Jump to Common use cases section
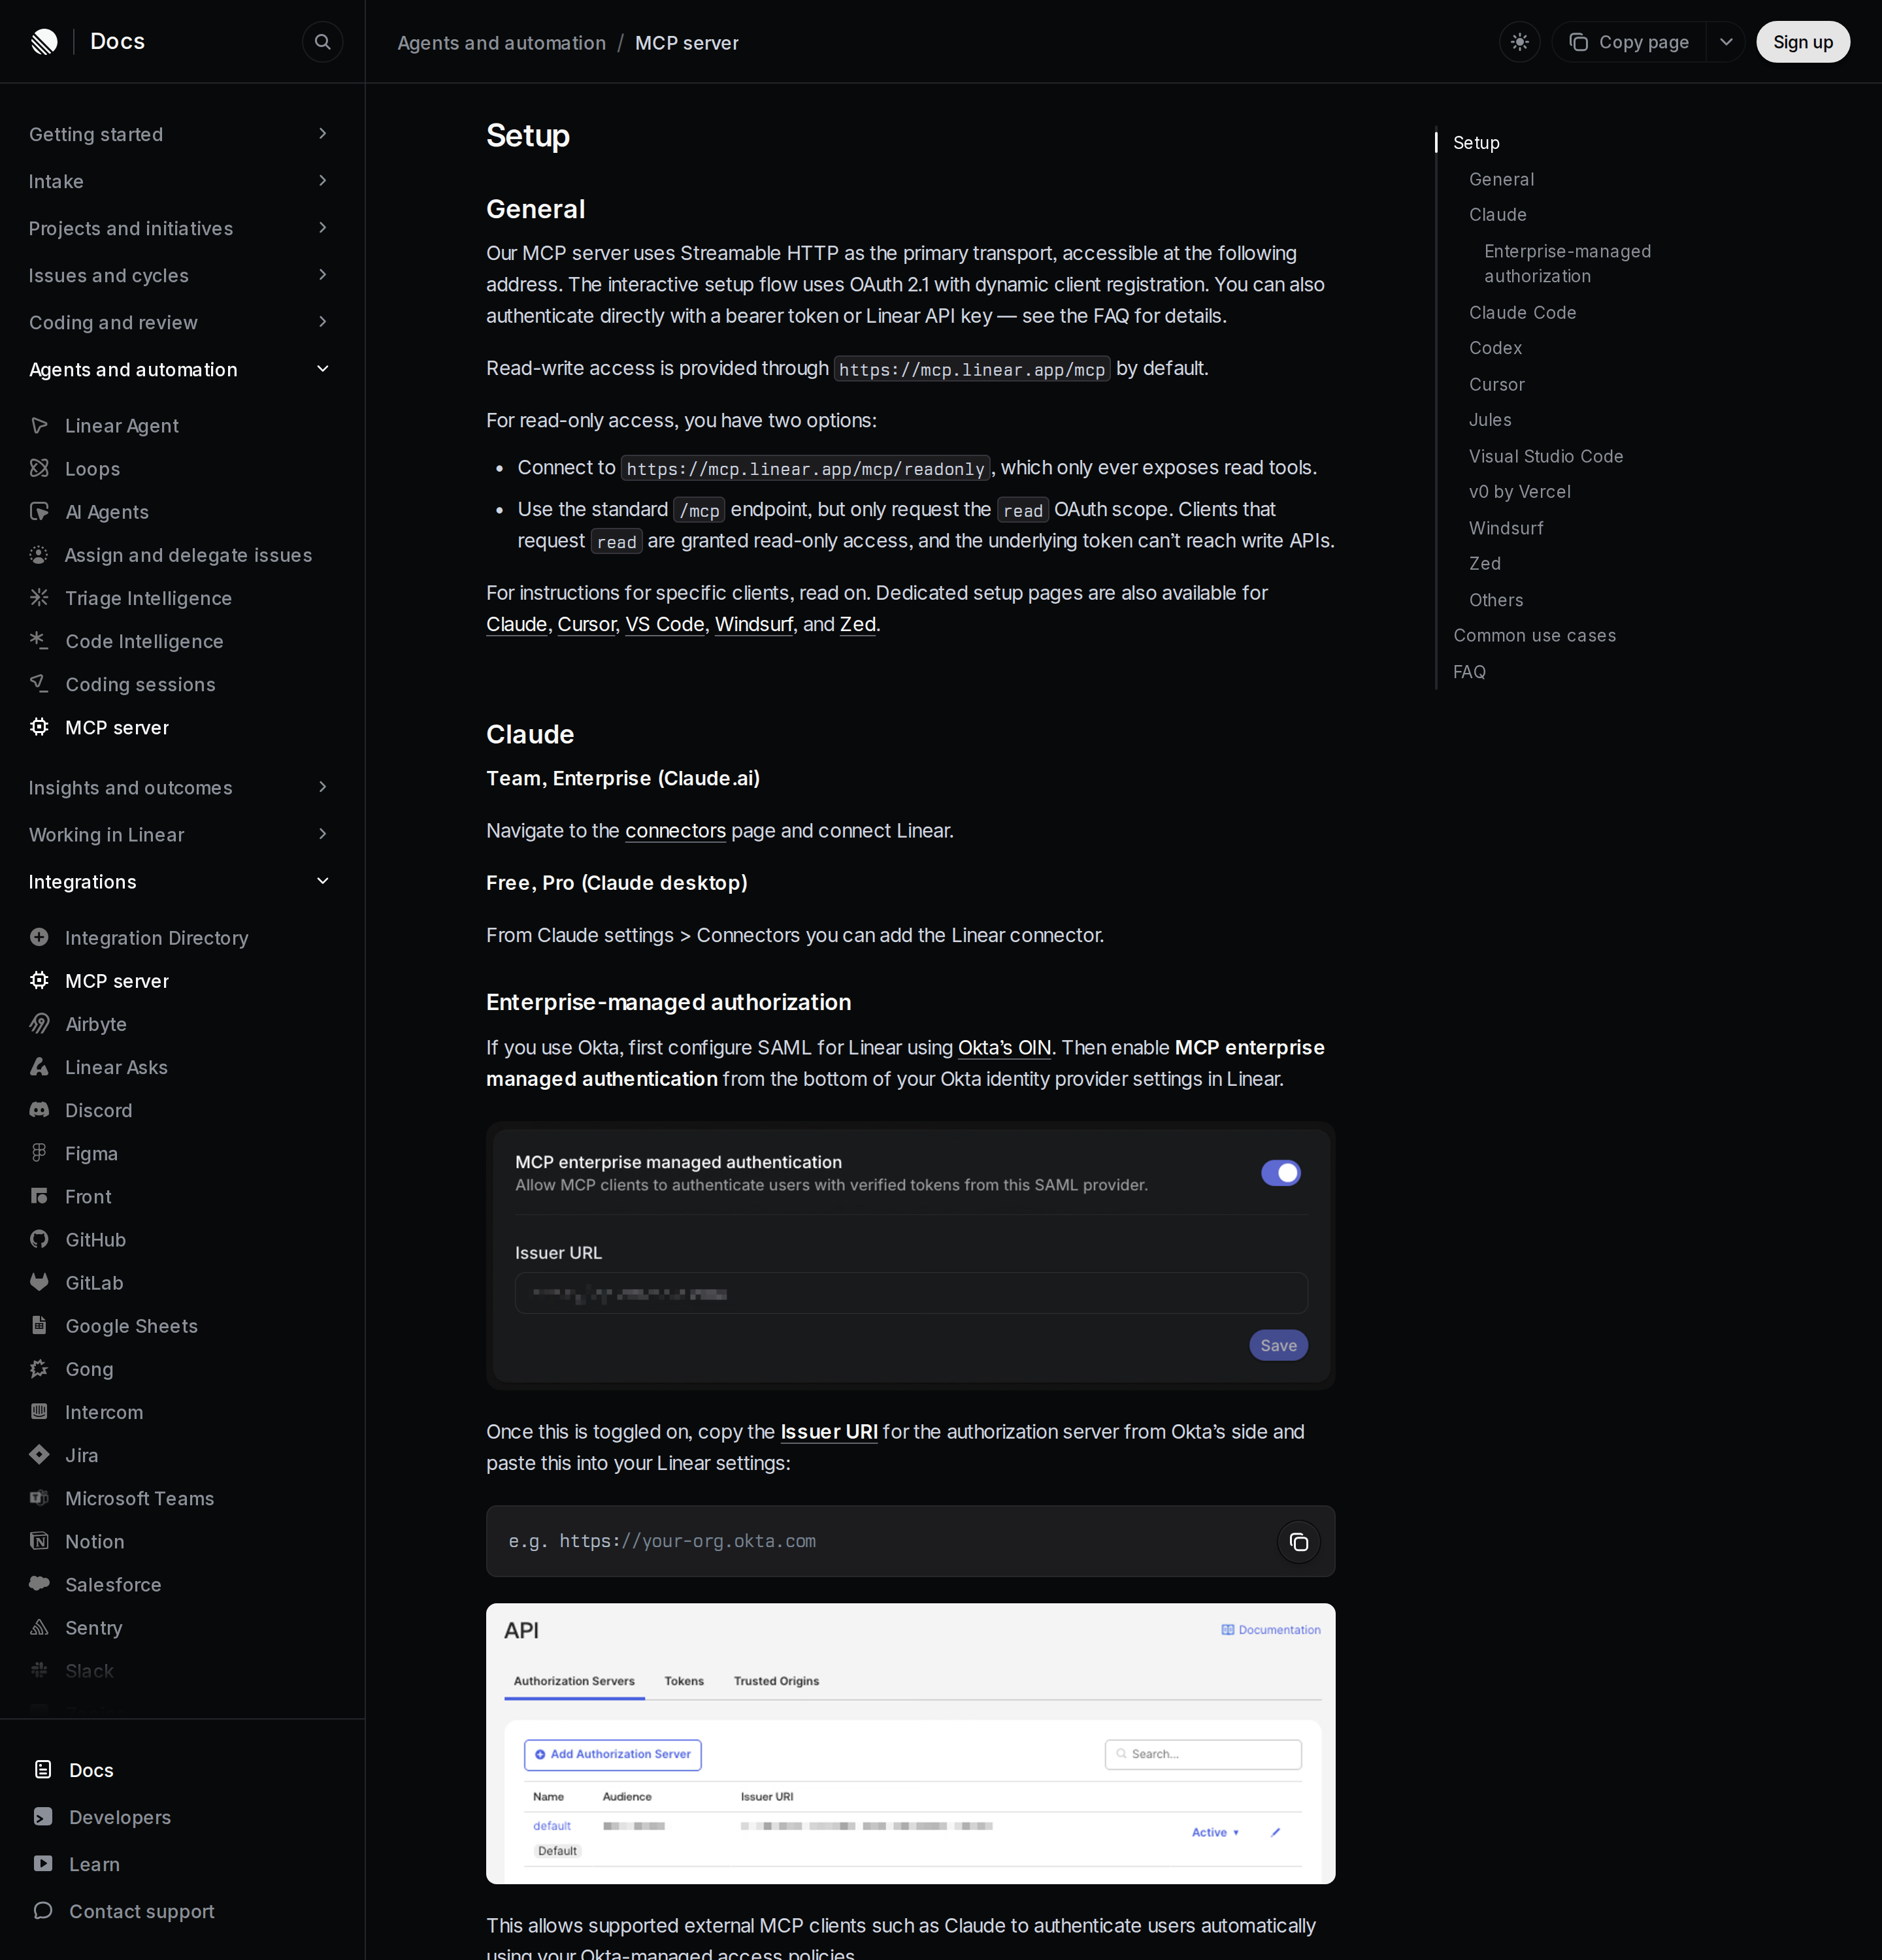1882x1960 pixels. (1534, 636)
